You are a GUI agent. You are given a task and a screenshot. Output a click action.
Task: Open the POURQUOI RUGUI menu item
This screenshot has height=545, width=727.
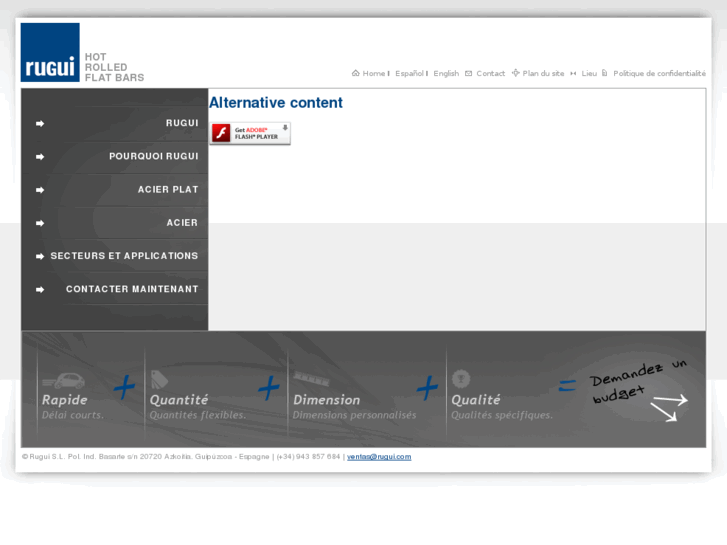(x=153, y=156)
